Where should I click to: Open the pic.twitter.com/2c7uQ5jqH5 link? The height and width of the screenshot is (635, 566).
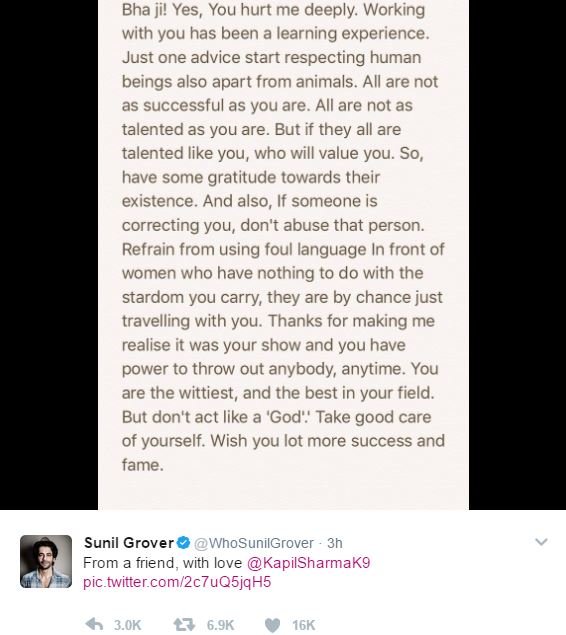tap(177, 582)
